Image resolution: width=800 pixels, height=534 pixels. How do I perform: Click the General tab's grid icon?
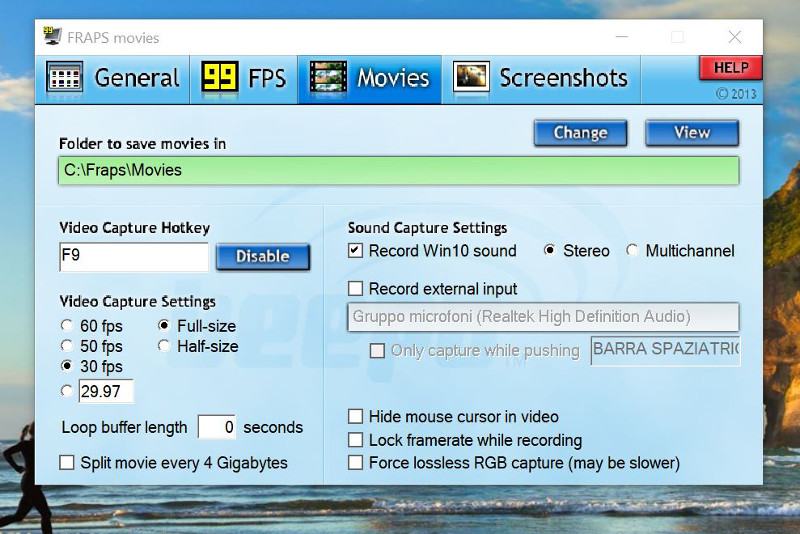64,77
